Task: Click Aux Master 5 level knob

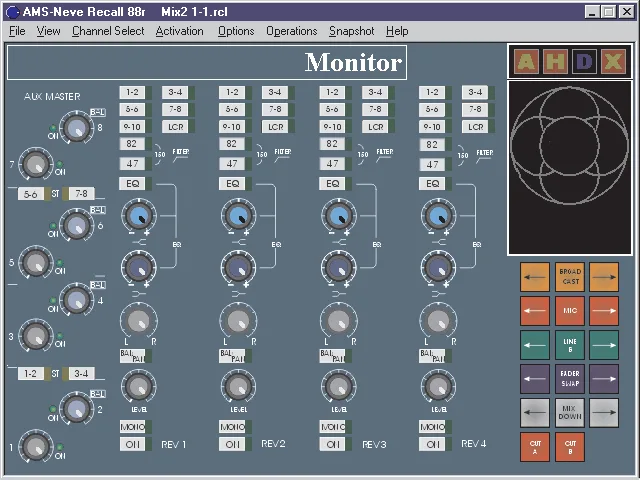Action: [36, 262]
